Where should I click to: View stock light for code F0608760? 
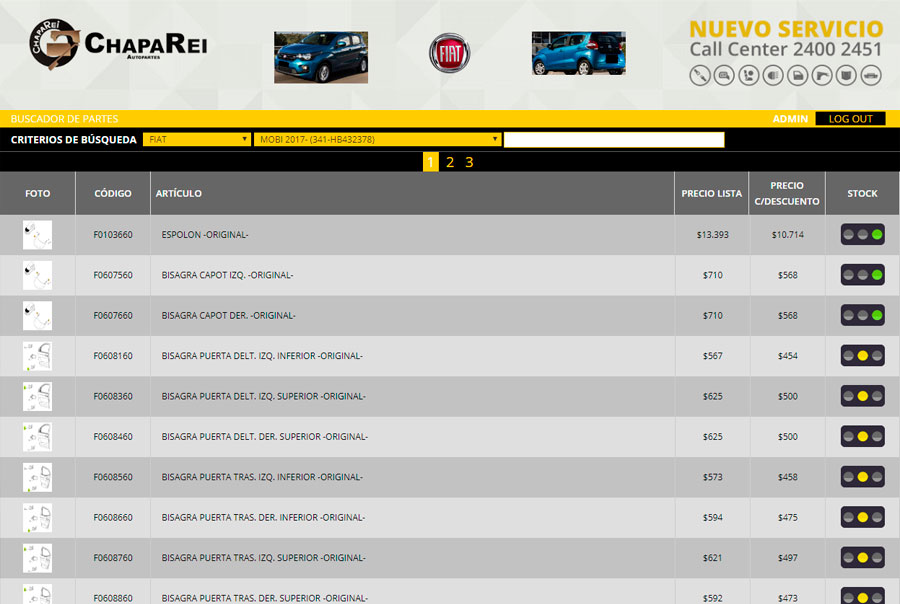(x=862, y=557)
